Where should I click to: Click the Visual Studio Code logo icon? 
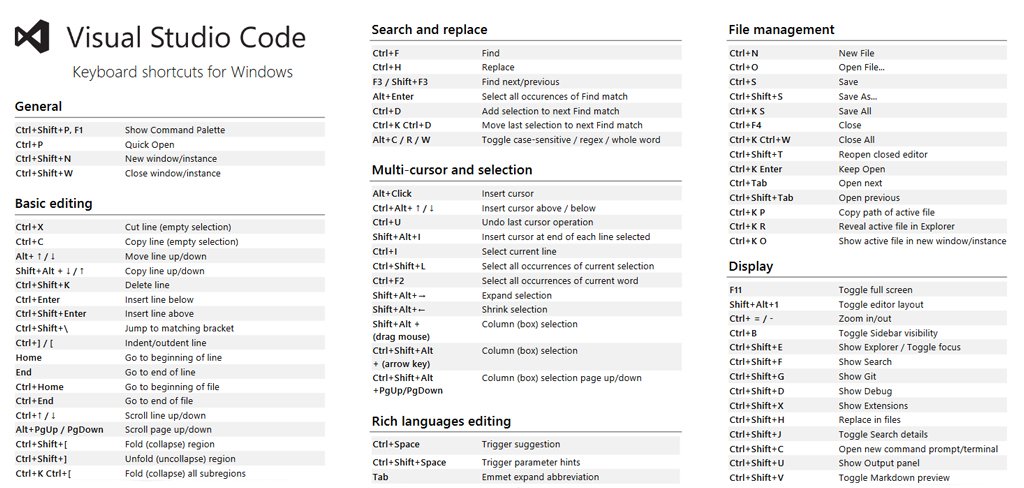pyautogui.click(x=32, y=37)
